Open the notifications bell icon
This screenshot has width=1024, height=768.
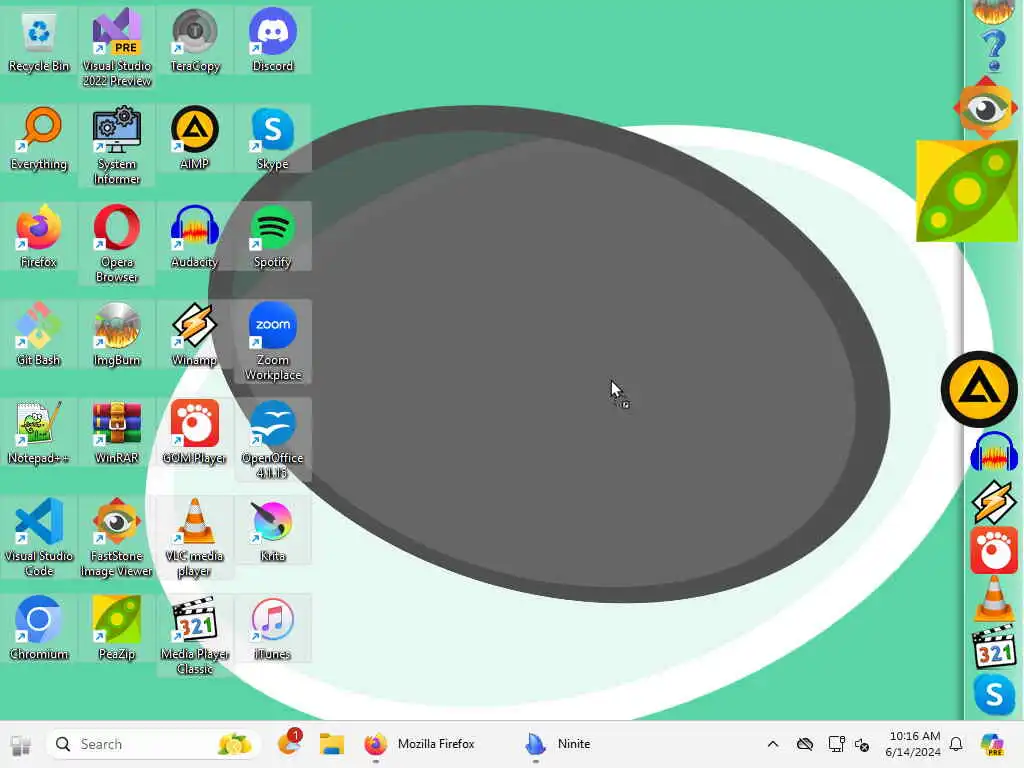956,744
